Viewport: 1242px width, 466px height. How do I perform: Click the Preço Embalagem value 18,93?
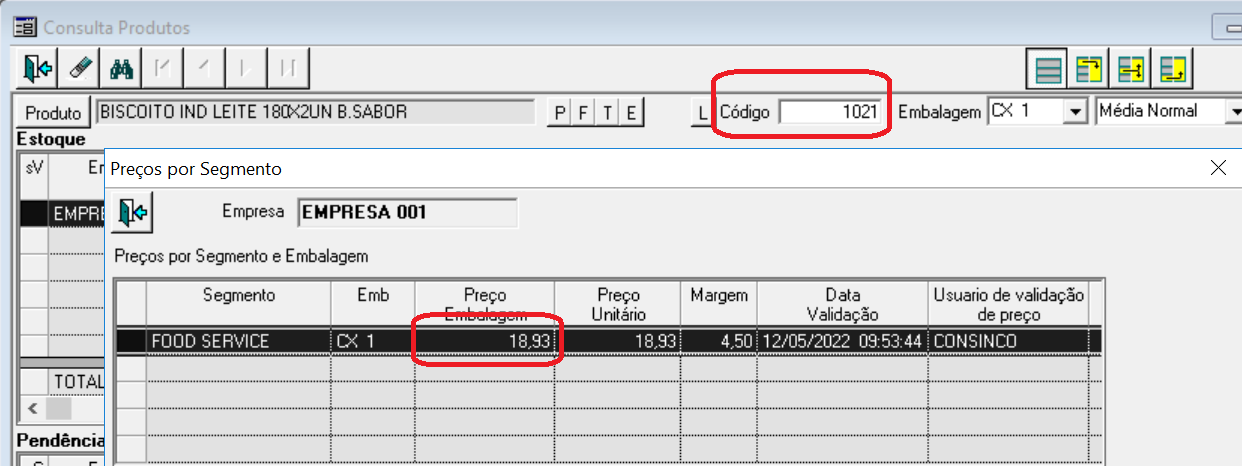click(485, 341)
